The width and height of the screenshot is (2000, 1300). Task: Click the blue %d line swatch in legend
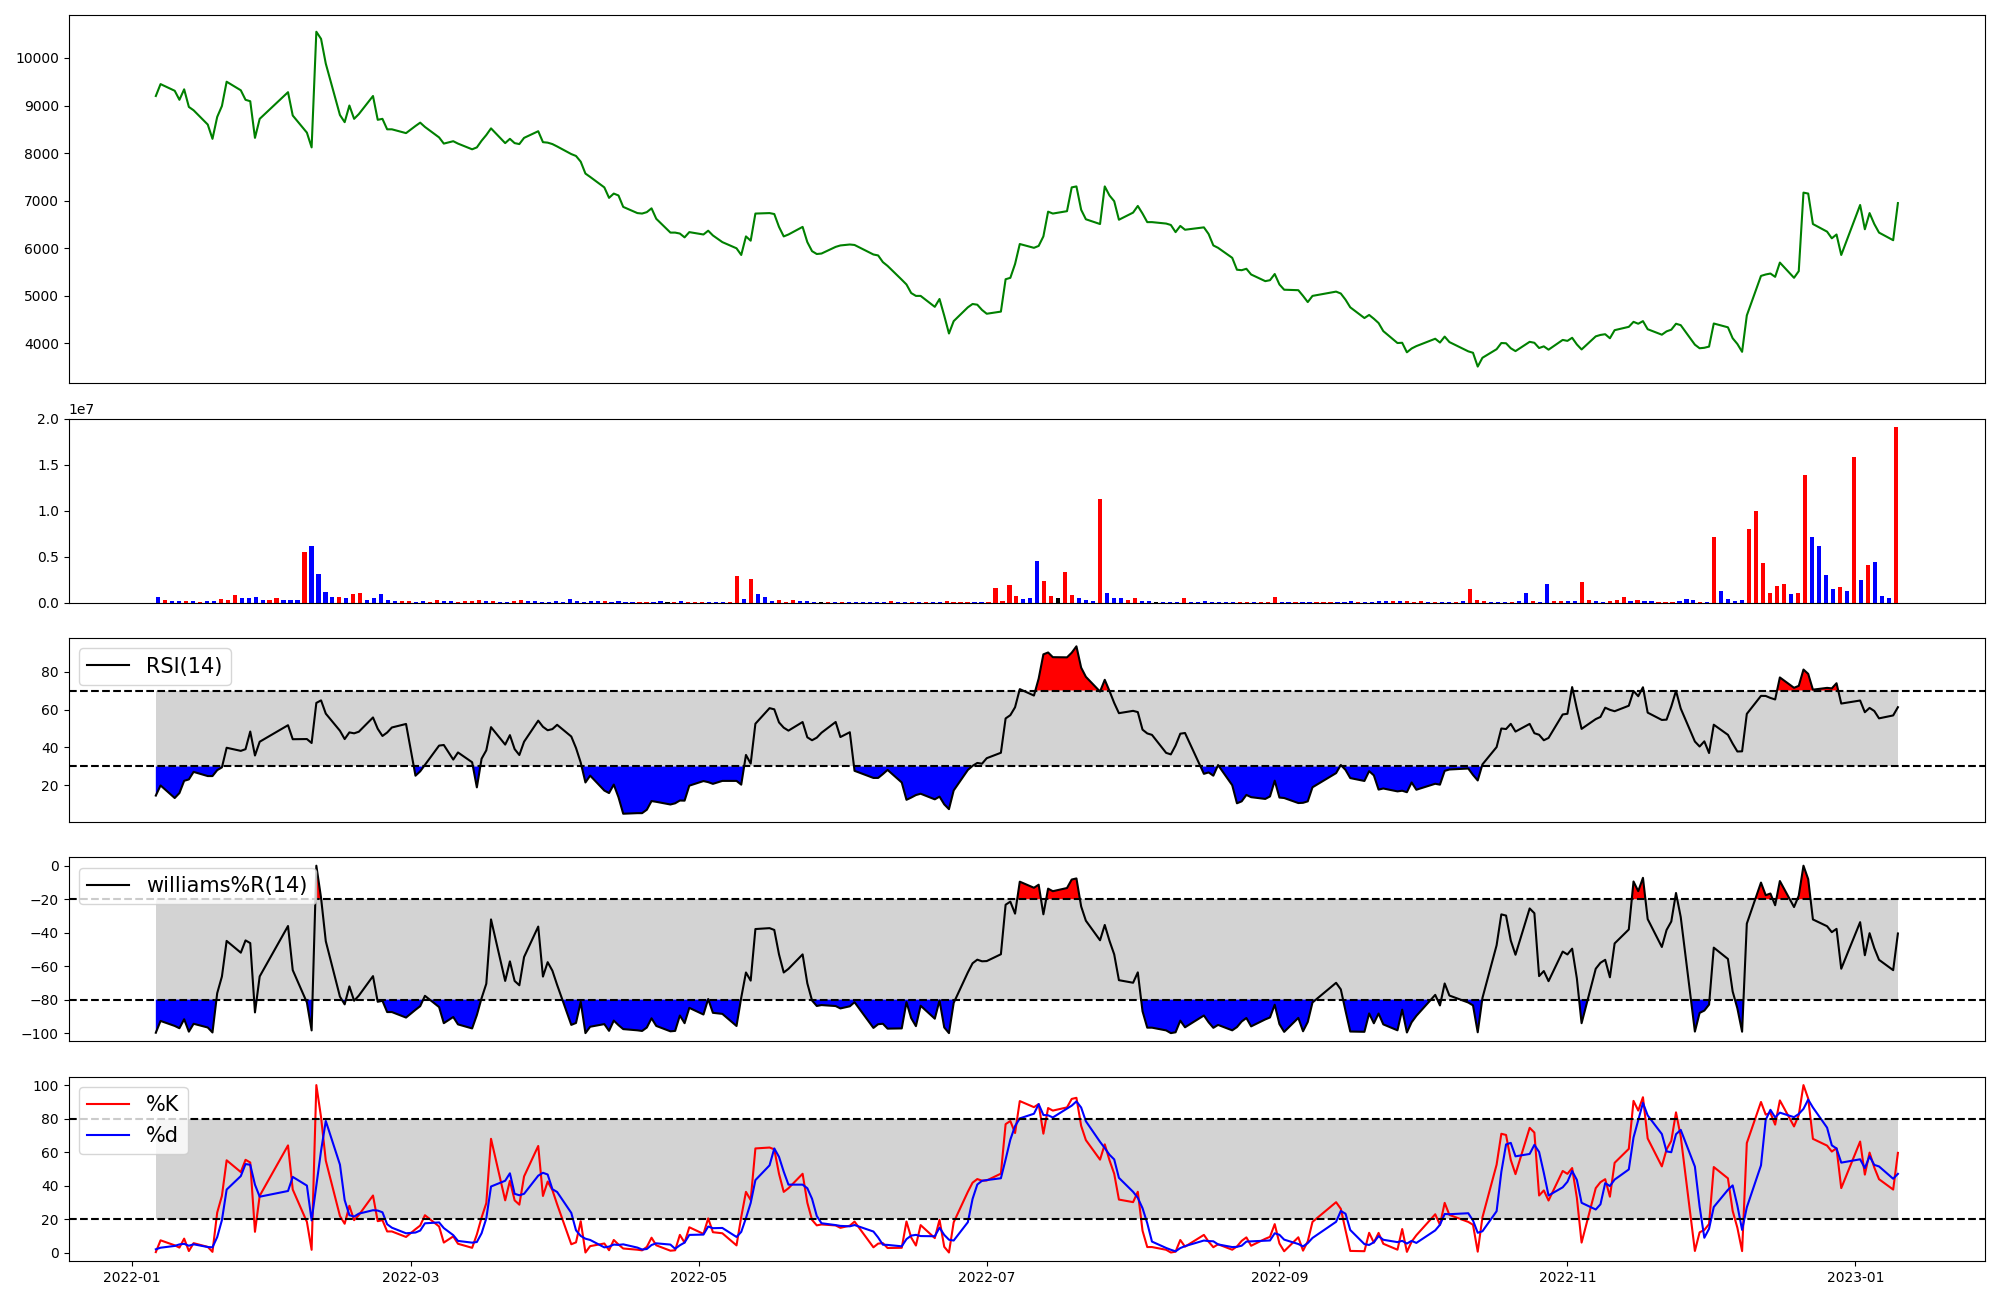click(x=108, y=1135)
